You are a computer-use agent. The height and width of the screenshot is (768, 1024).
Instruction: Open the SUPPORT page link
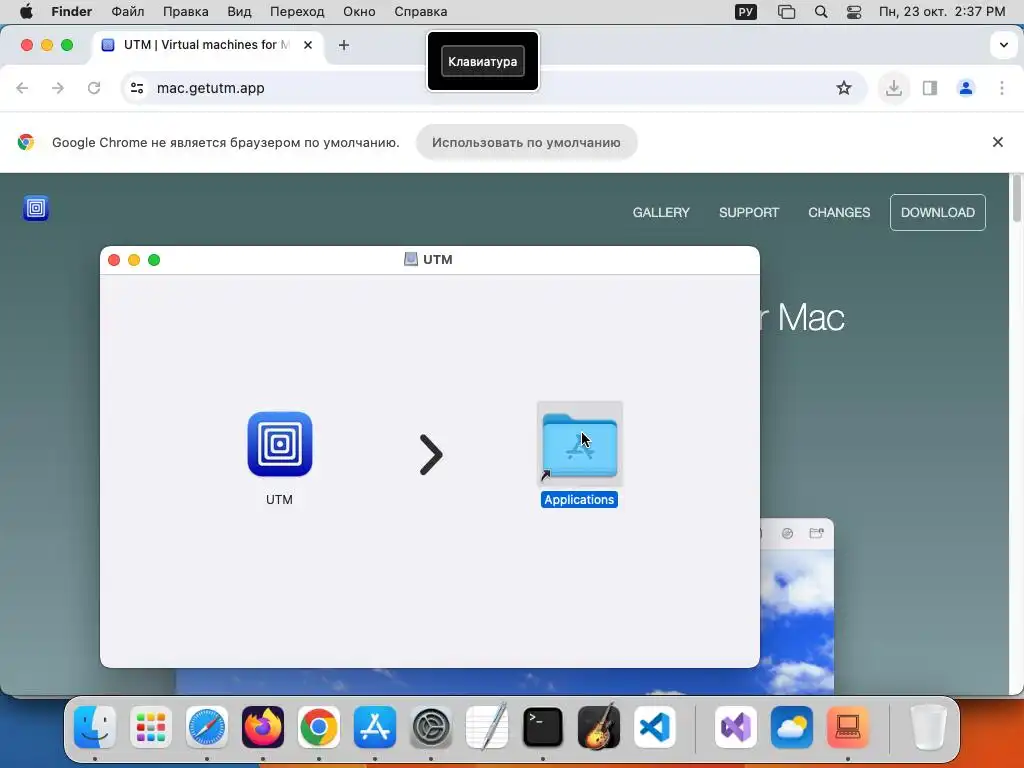749,212
